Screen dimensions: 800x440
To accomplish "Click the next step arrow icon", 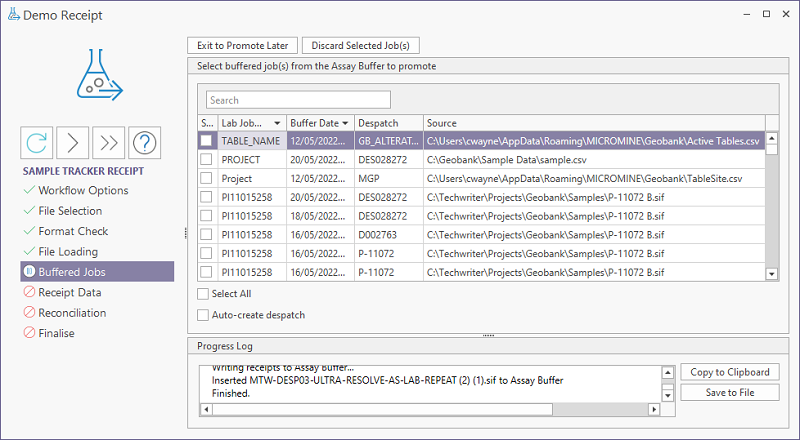I will pos(72,143).
